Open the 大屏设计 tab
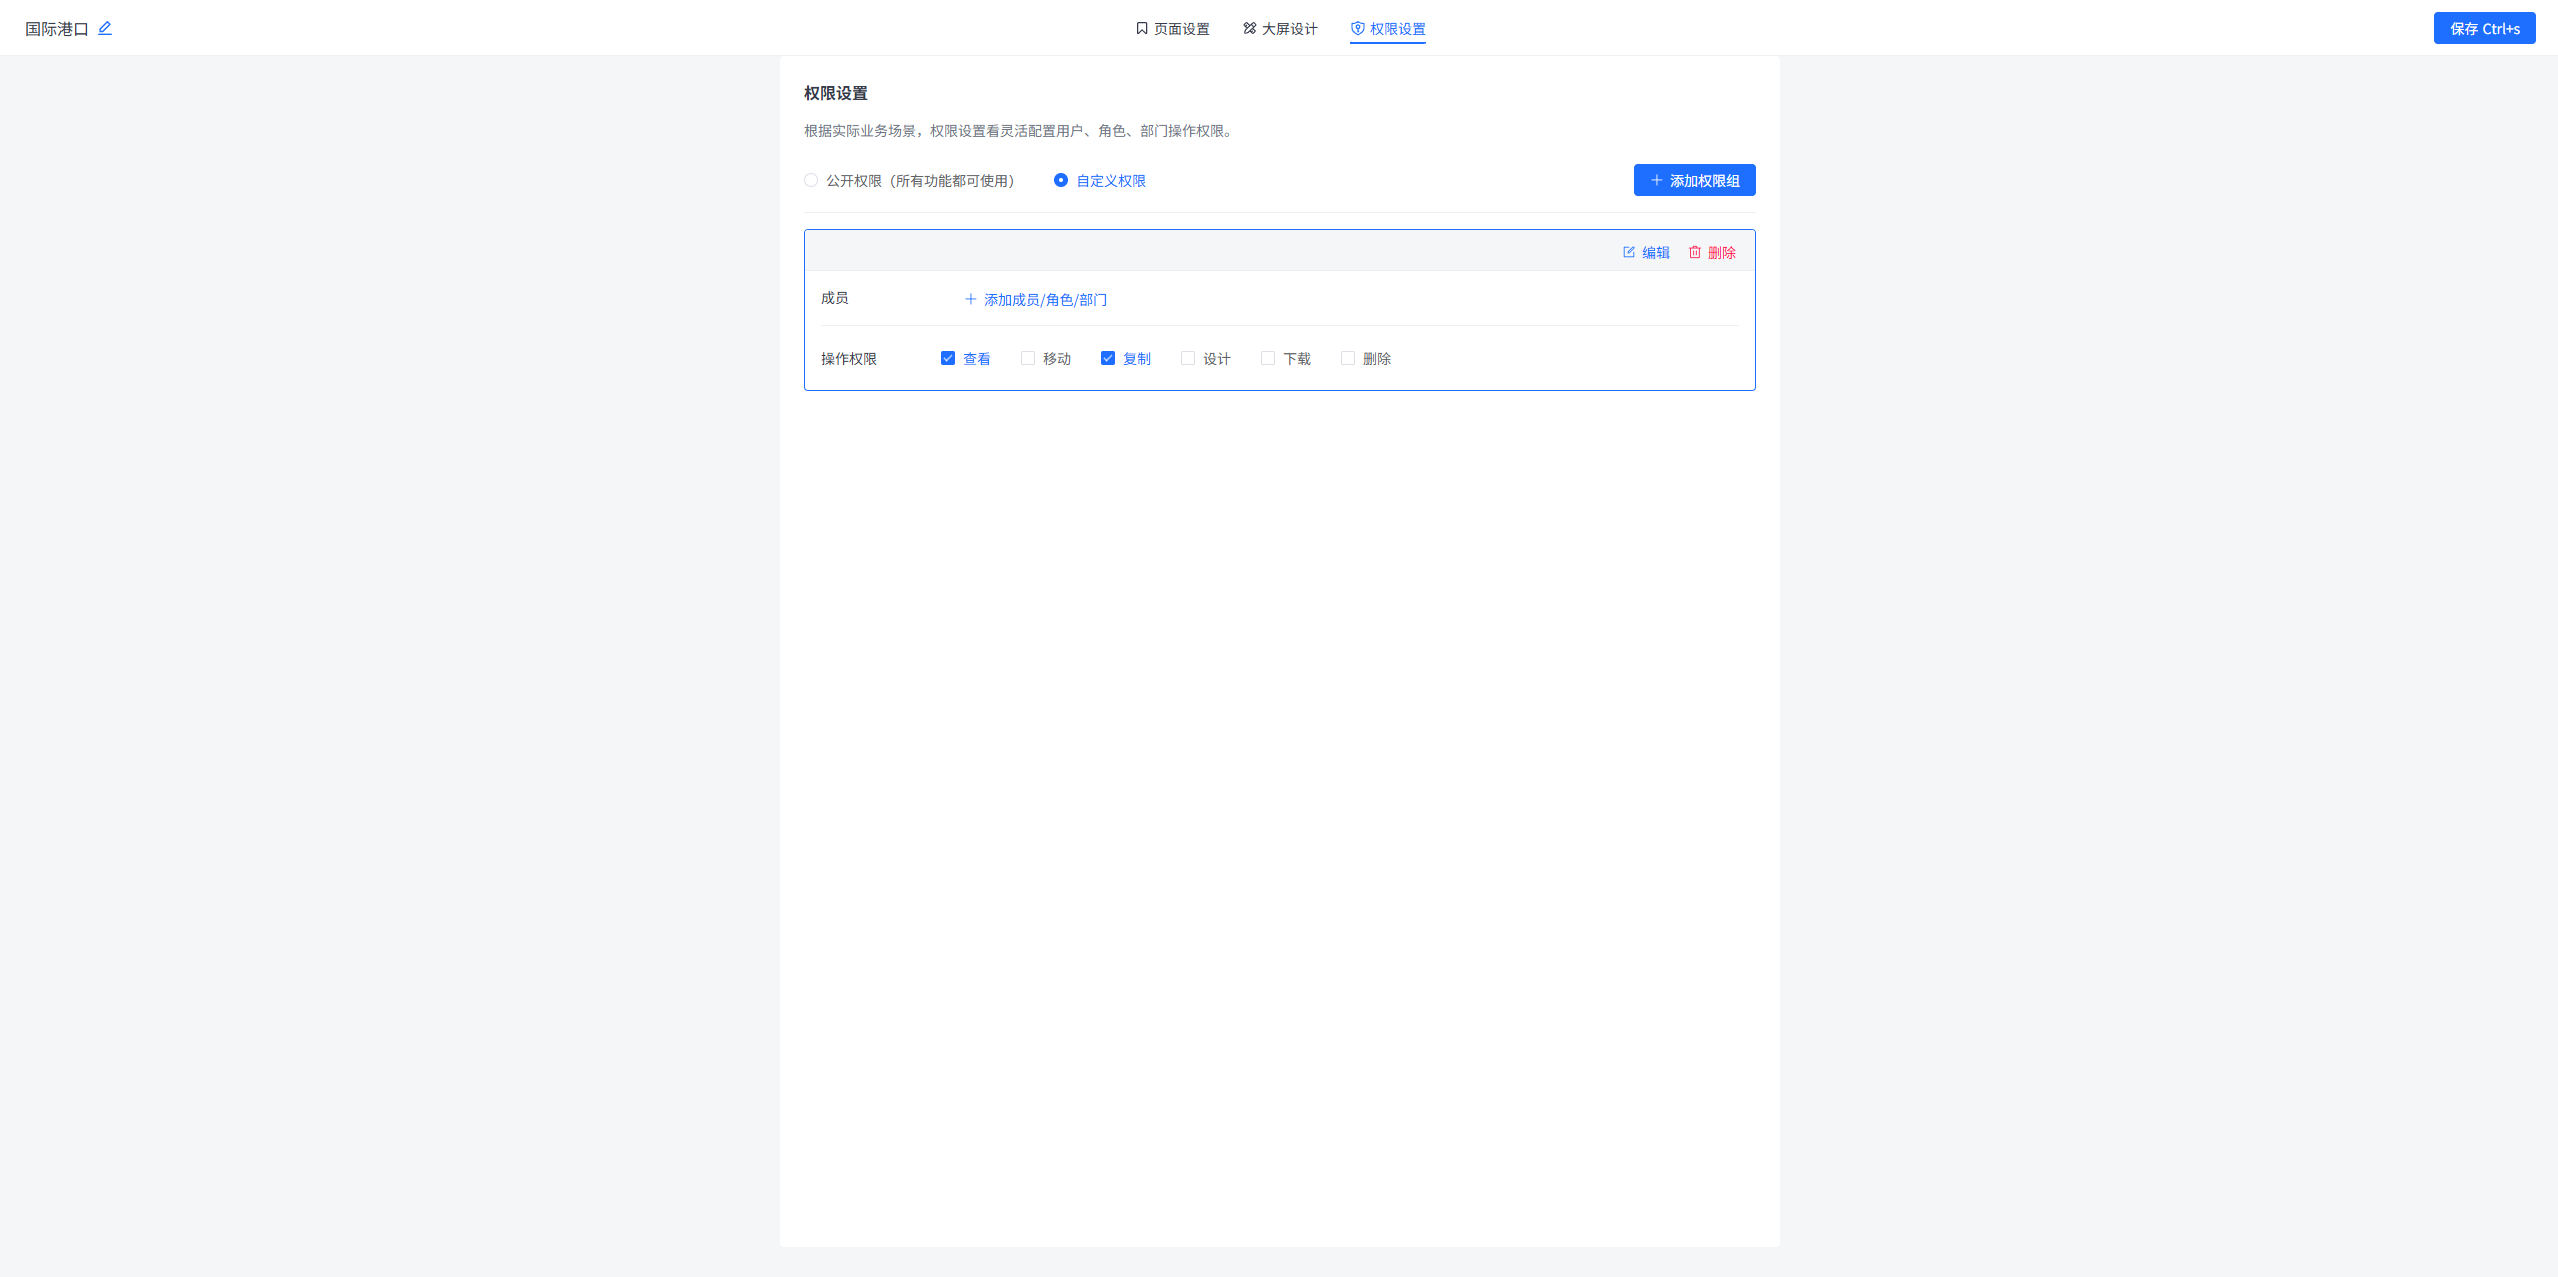 (x=1289, y=29)
